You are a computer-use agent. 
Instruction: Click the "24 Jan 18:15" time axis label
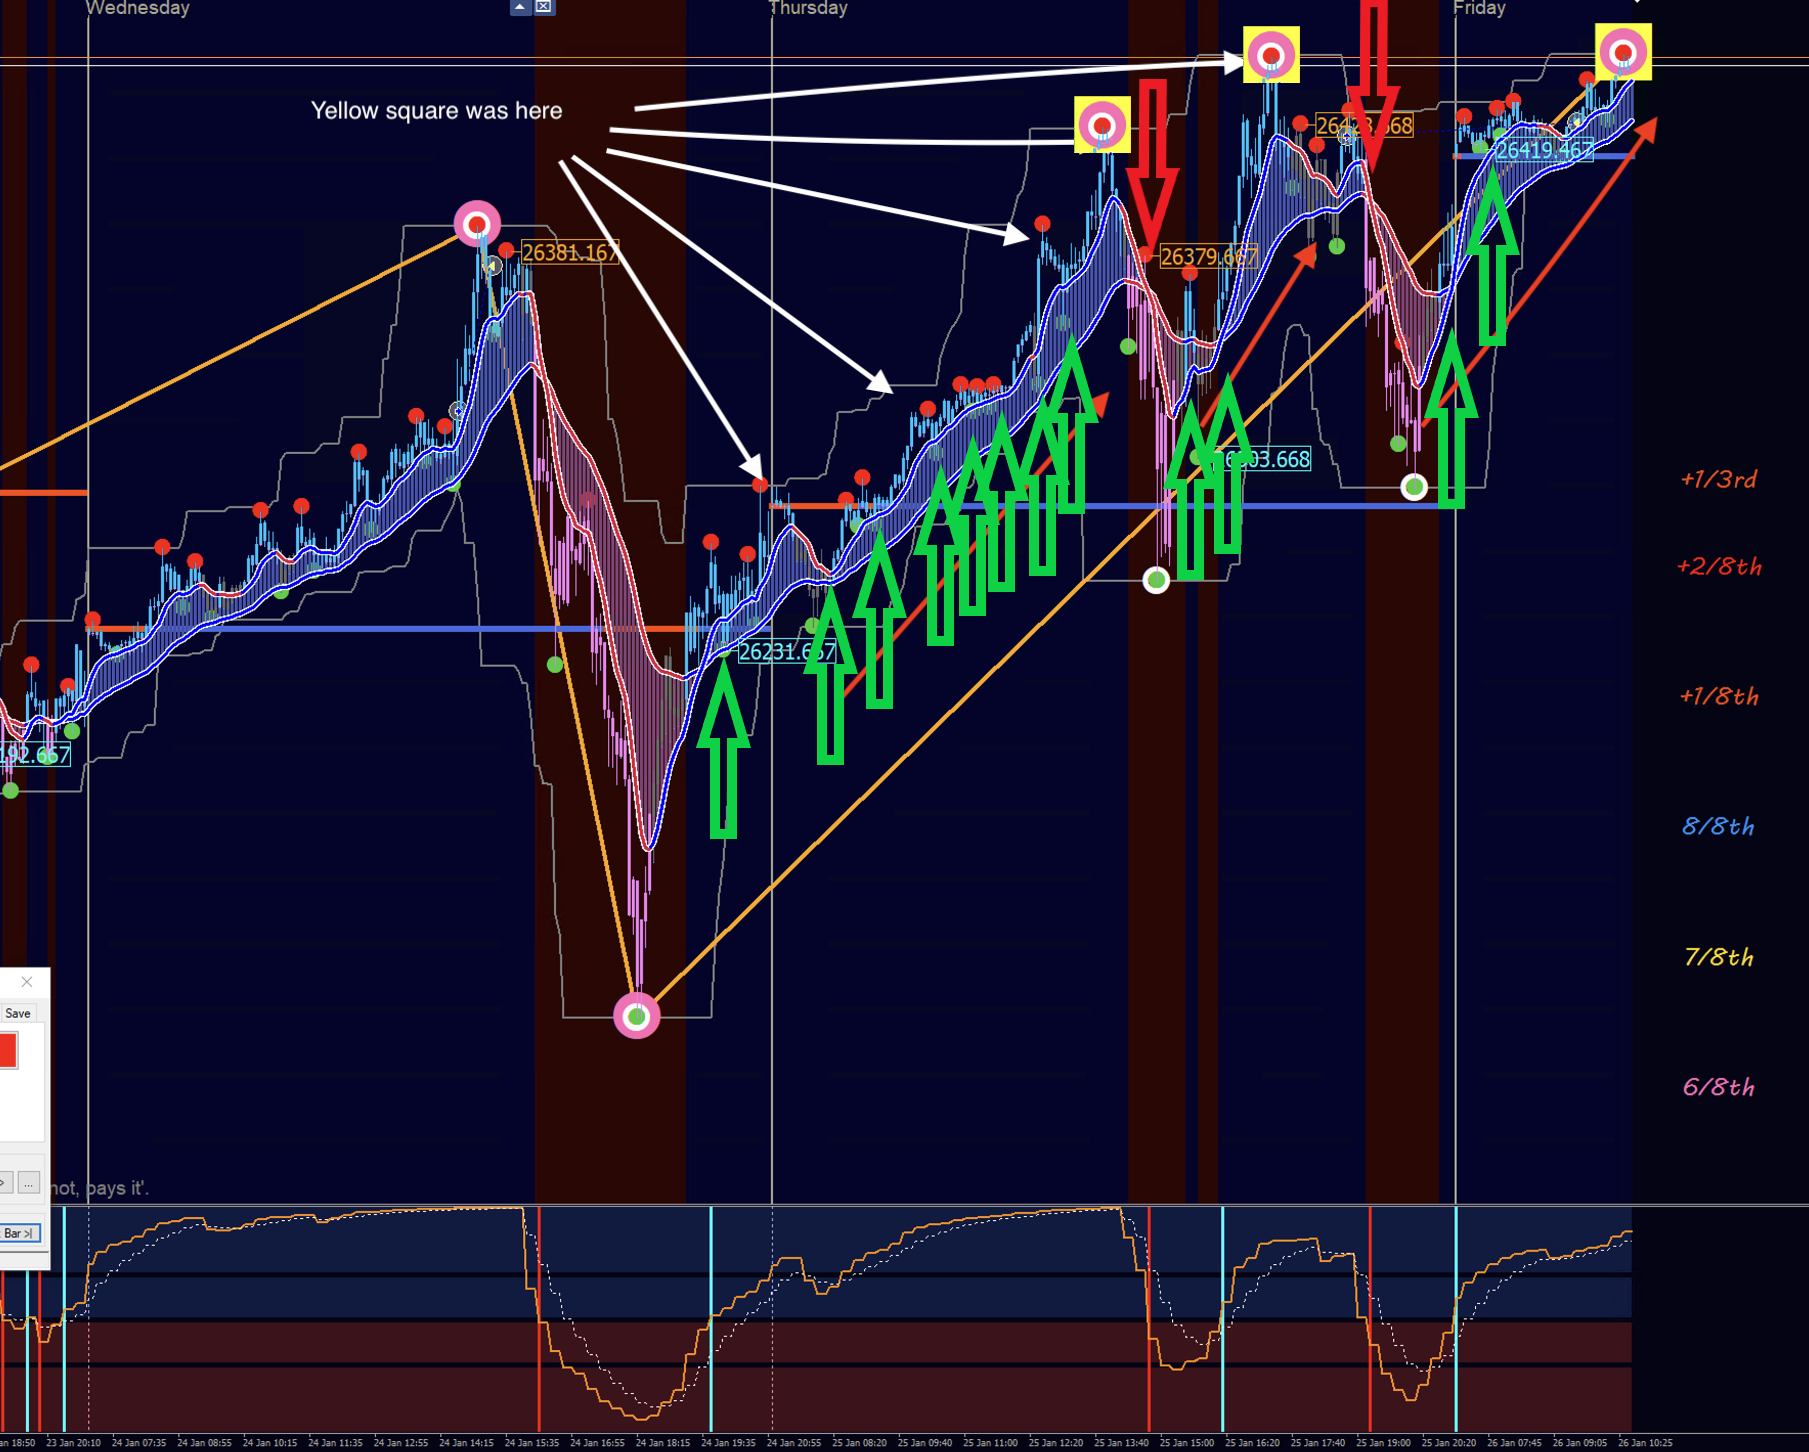click(663, 1443)
